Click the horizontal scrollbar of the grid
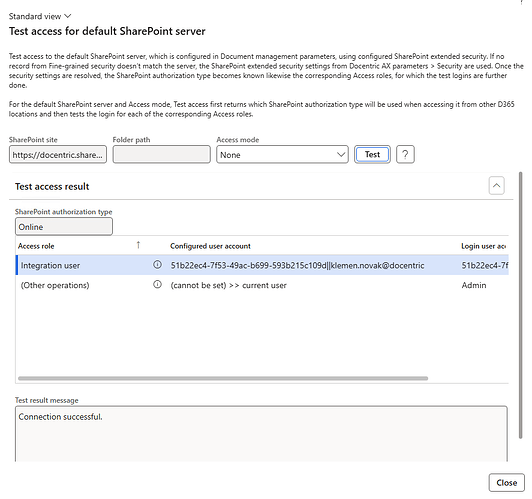The image size is (532, 499). click(223, 378)
